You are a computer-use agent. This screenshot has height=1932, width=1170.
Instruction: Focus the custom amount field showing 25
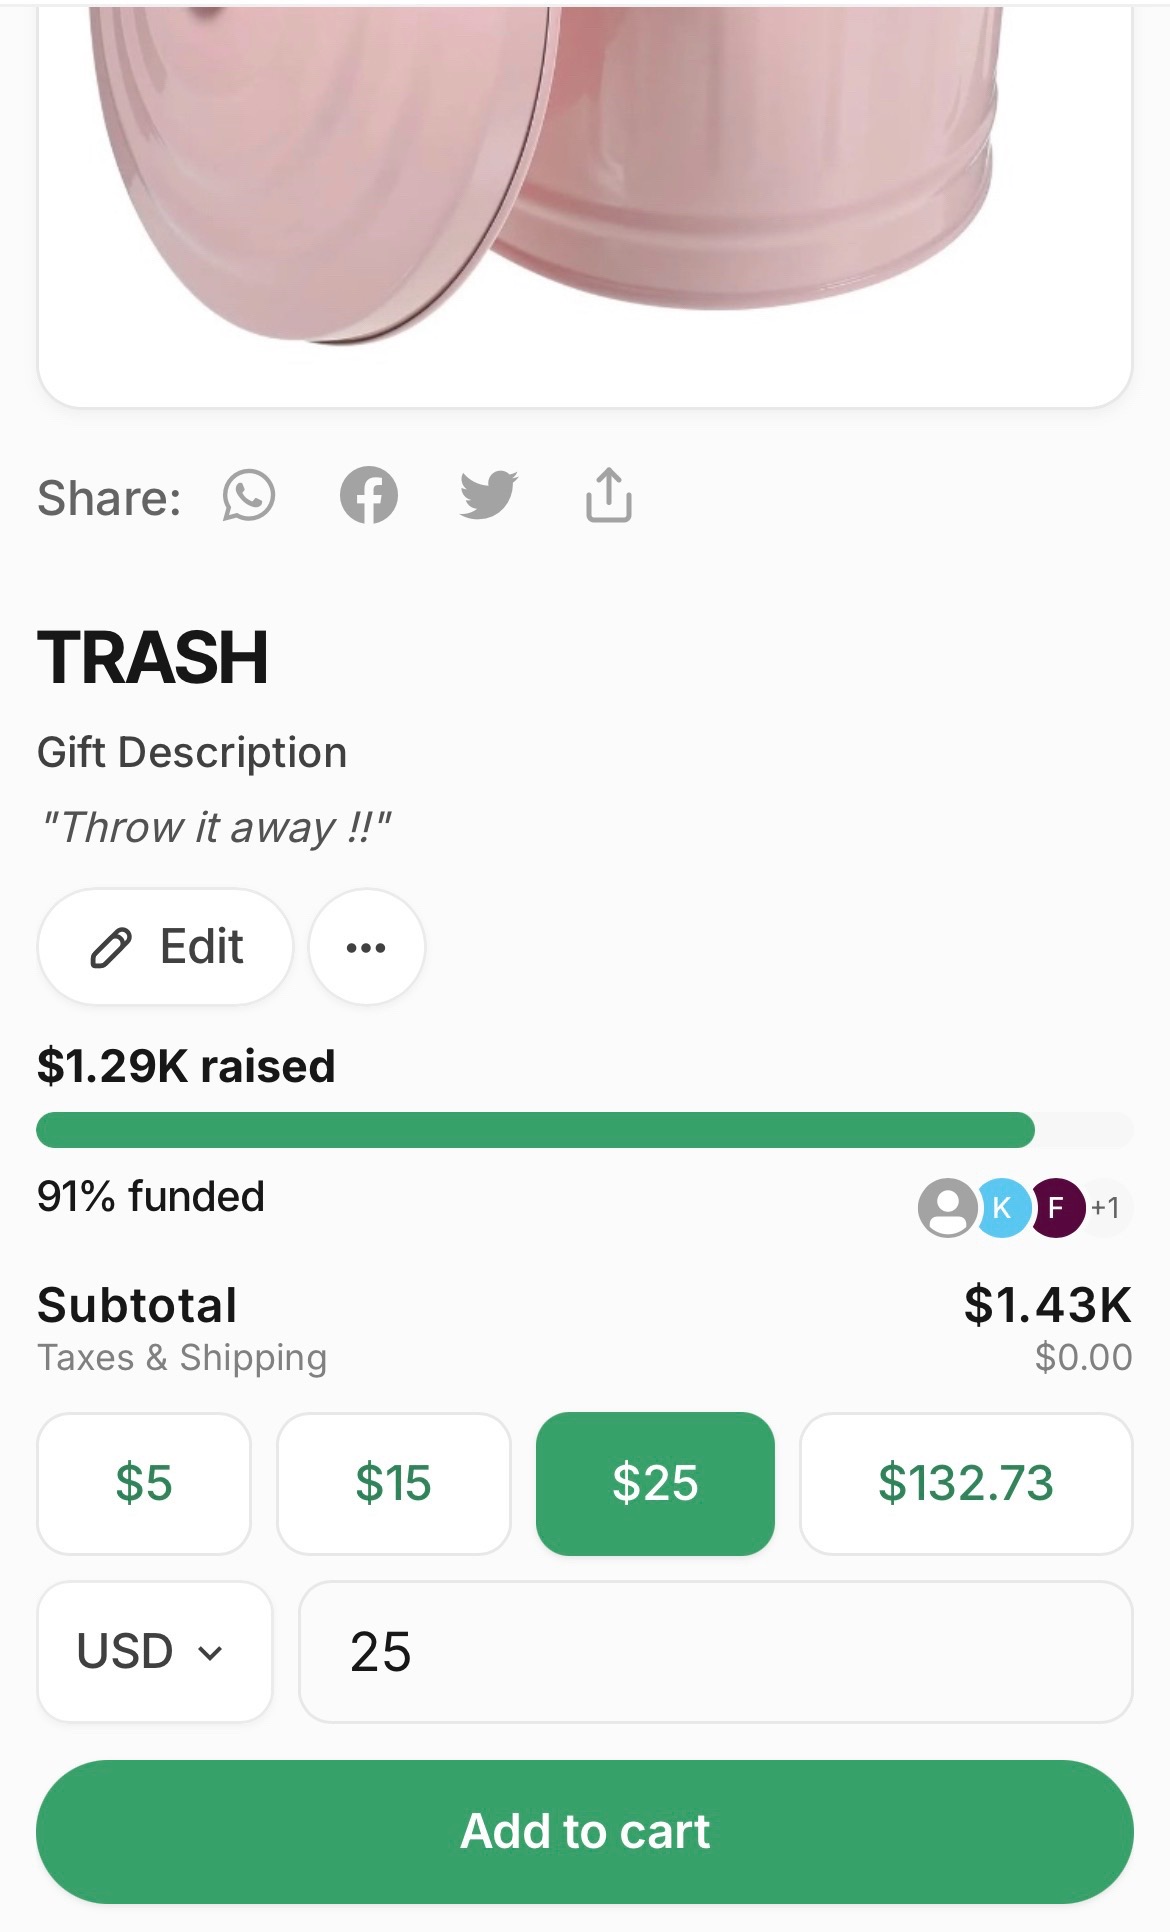[x=716, y=1651]
